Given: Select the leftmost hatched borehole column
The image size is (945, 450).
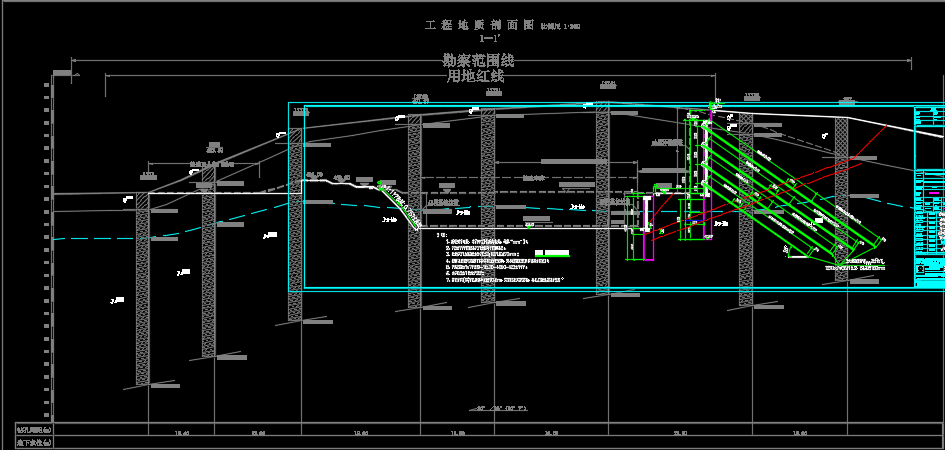Looking at the screenshot, I should click(x=142, y=290).
